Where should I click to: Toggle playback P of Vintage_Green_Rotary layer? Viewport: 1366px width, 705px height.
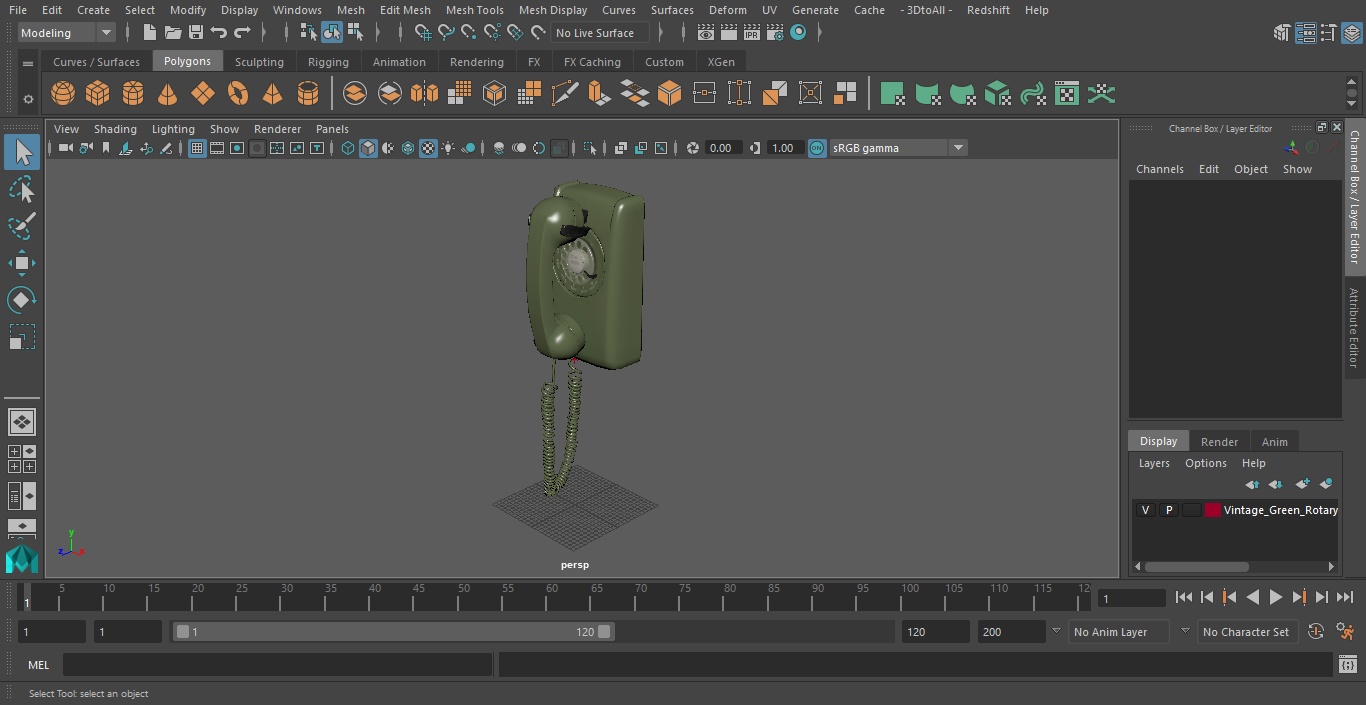[1168, 510]
